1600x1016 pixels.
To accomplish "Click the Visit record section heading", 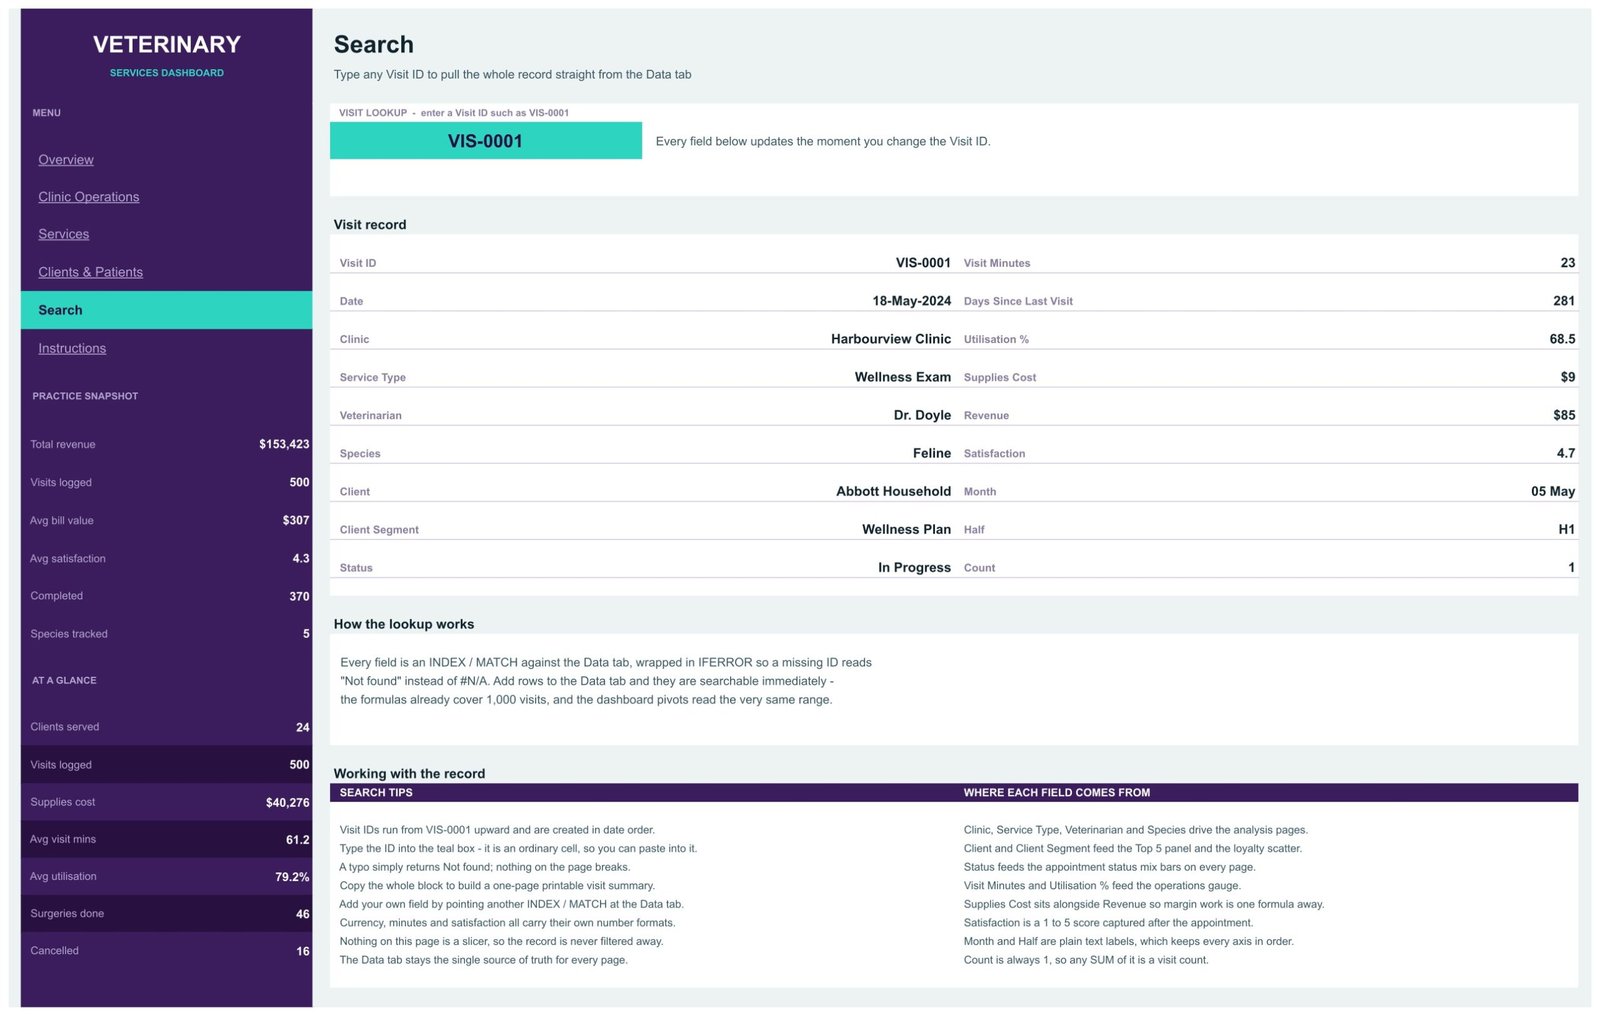I will pyautogui.click(x=370, y=224).
